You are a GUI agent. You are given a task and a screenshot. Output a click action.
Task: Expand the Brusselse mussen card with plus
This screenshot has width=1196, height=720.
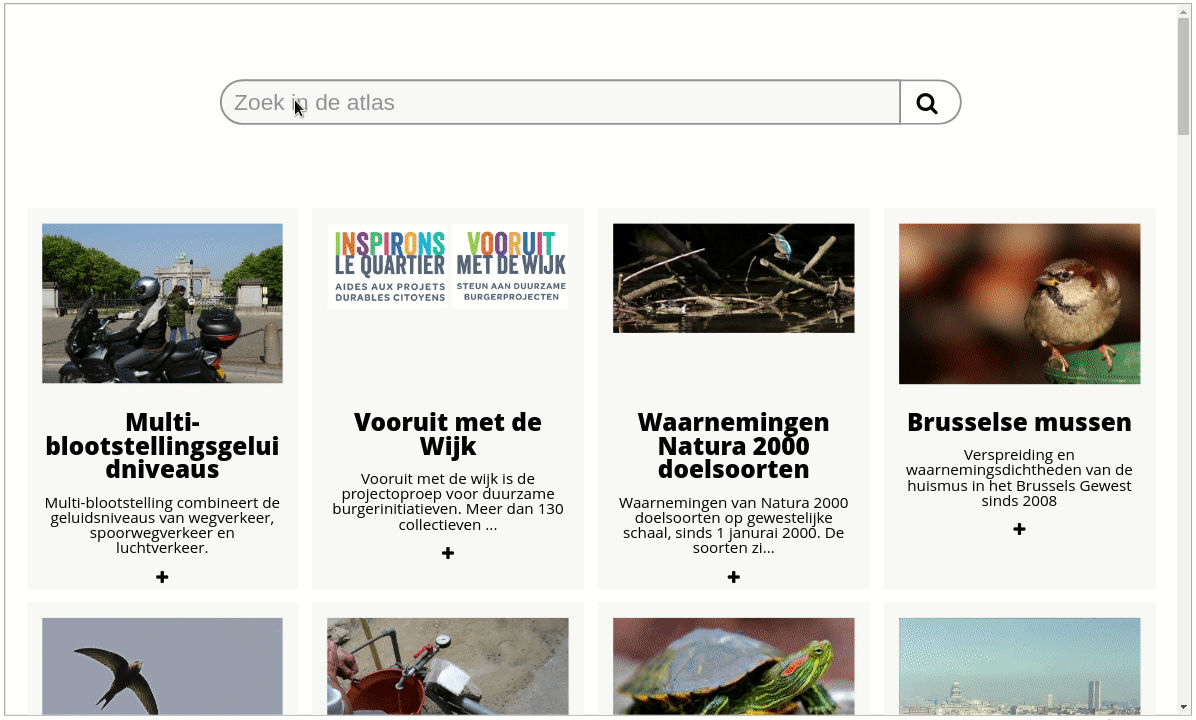[x=1019, y=529]
